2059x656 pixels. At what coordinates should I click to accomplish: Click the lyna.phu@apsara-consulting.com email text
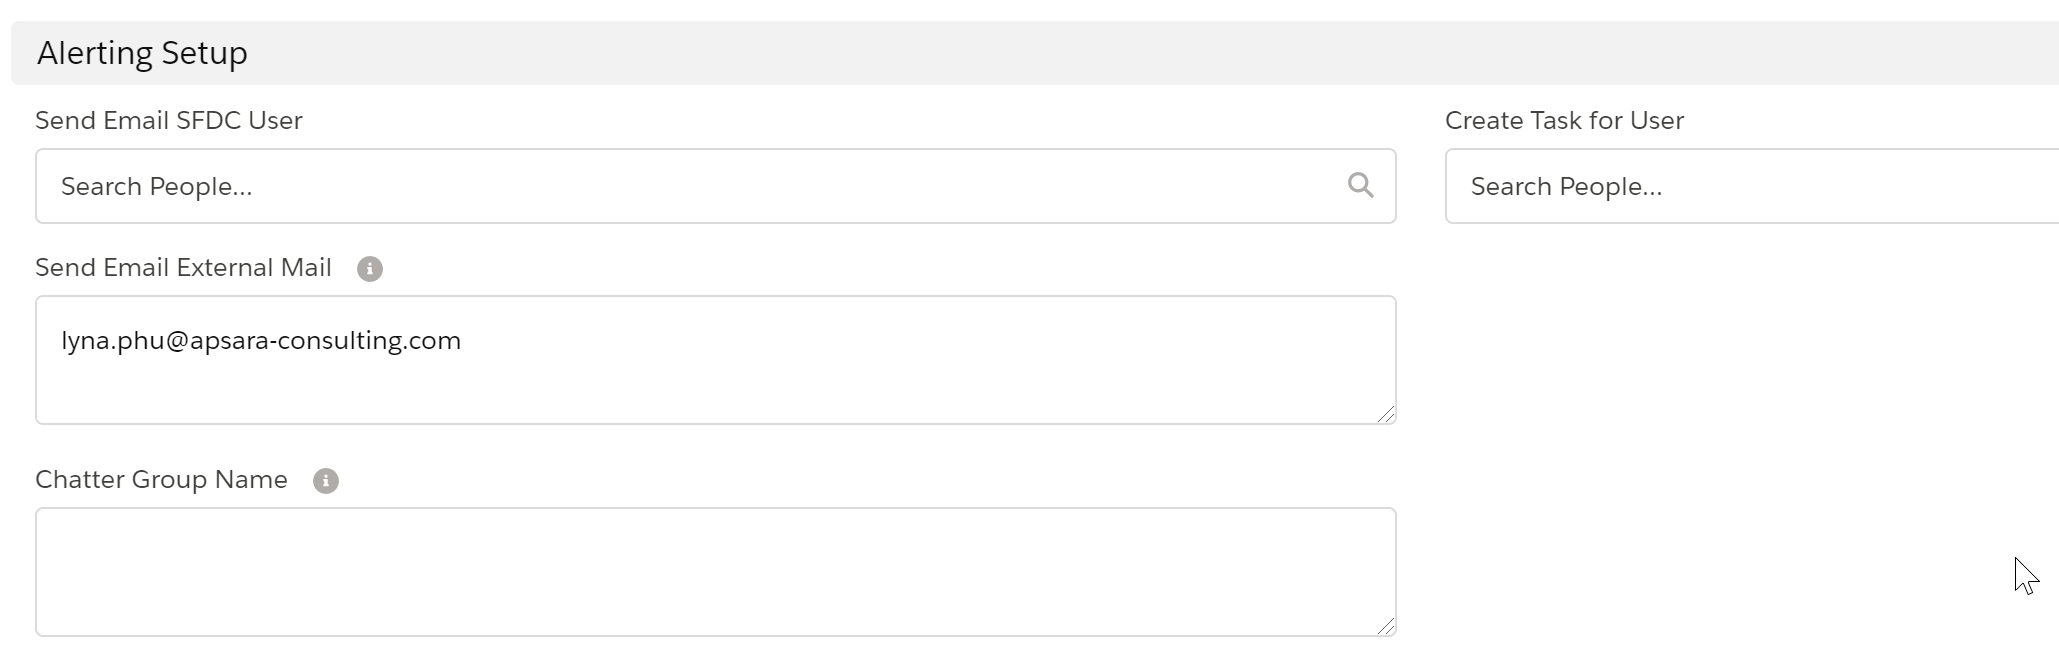click(x=261, y=341)
